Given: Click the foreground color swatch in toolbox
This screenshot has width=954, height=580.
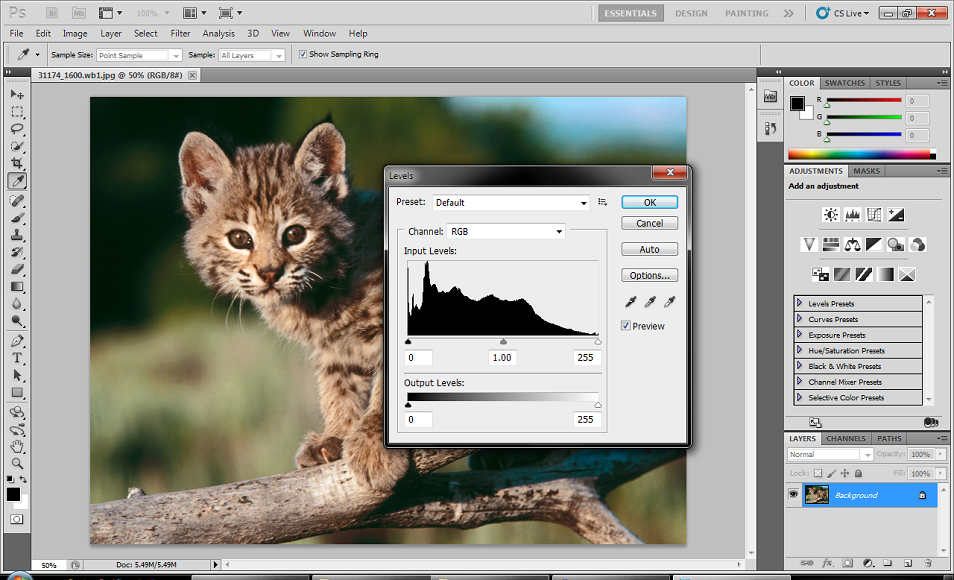Looking at the screenshot, I should 13,495.
